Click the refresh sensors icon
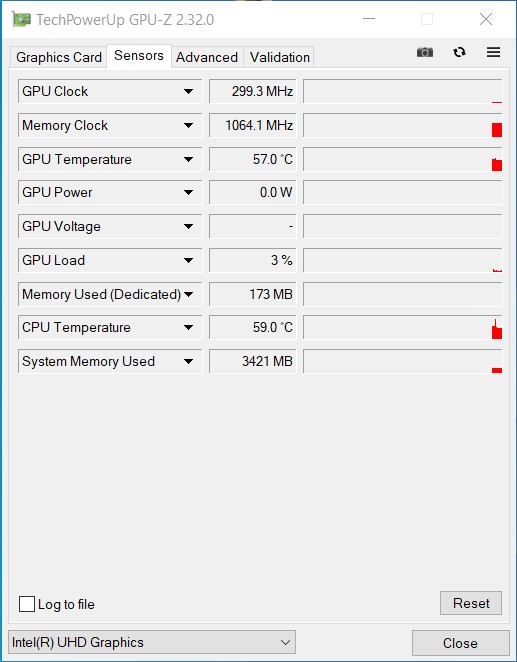 tap(460, 52)
